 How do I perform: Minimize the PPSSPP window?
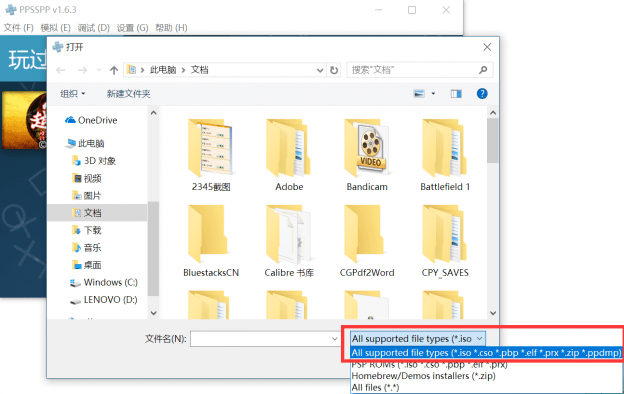pyautogui.click(x=378, y=10)
